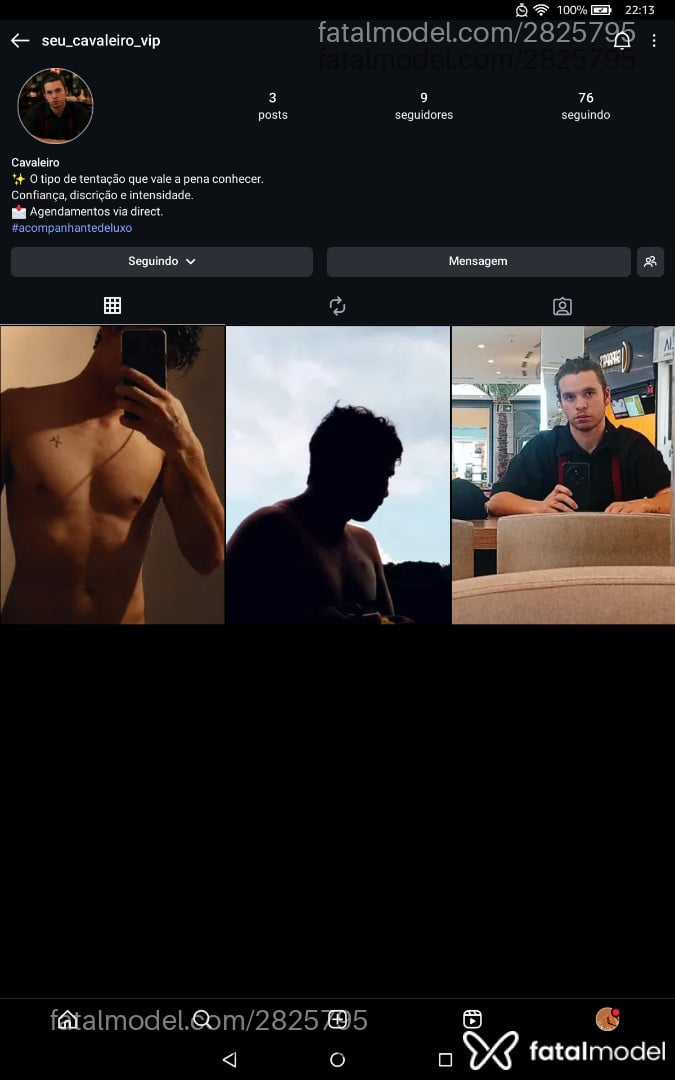Open the 76 seguindo list

[585, 106]
